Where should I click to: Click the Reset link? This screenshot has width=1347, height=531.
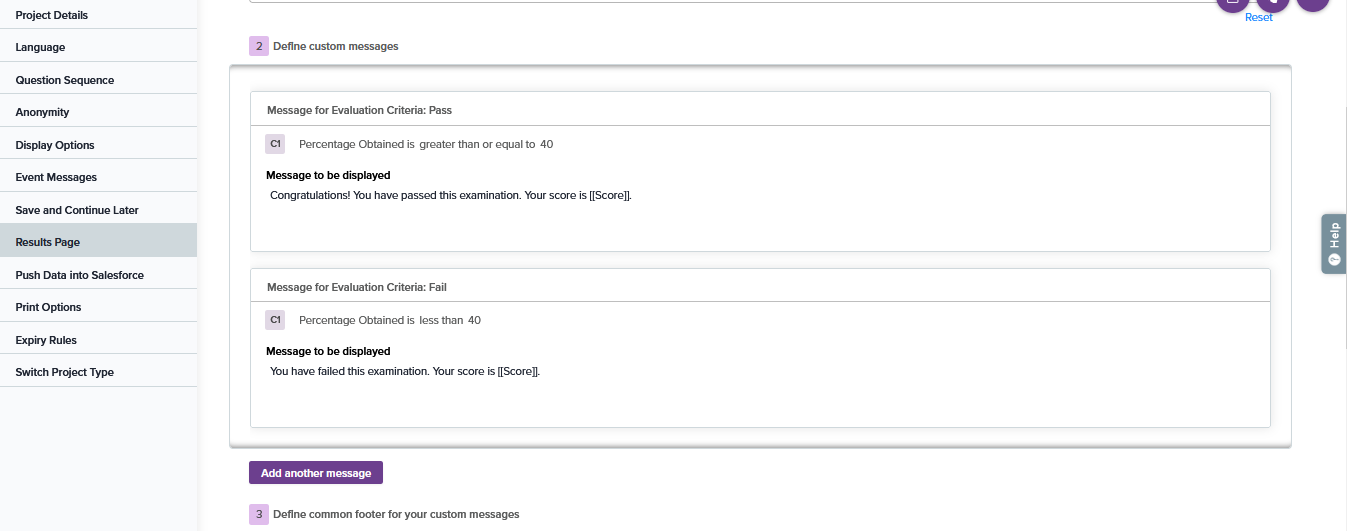[1259, 17]
